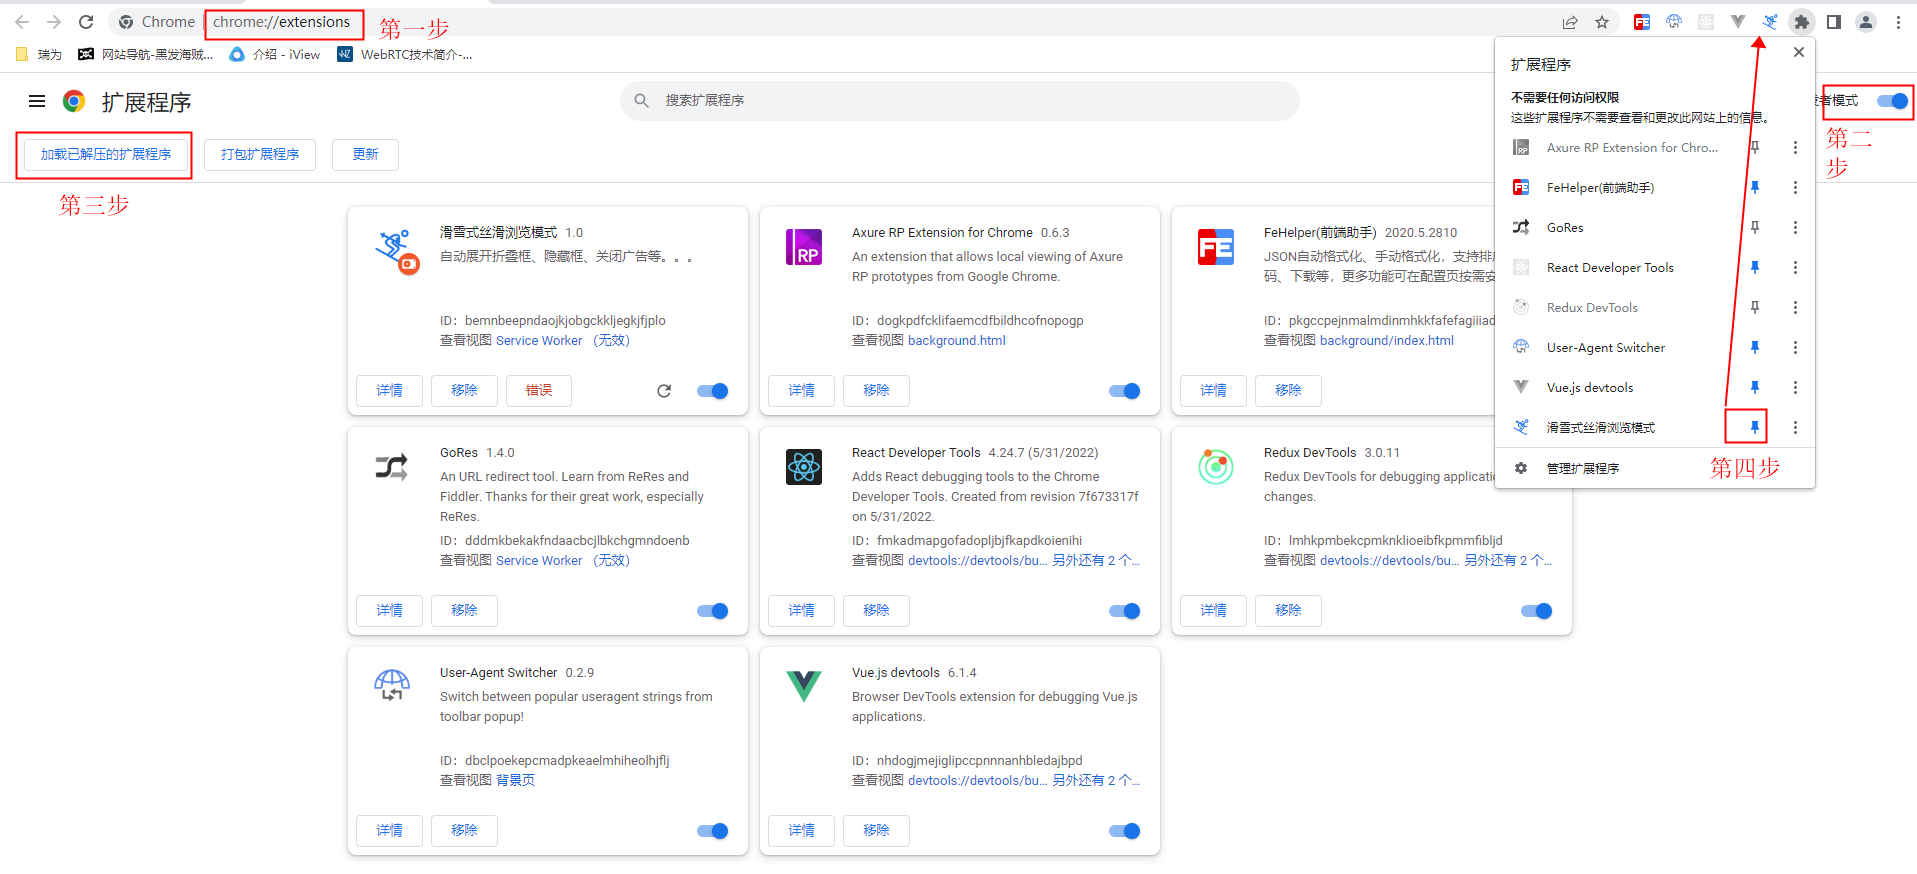Screen dimensions: 1917x874
Task: Disable Redux DevTools toggle
Action: click(x=1537, y=611)
